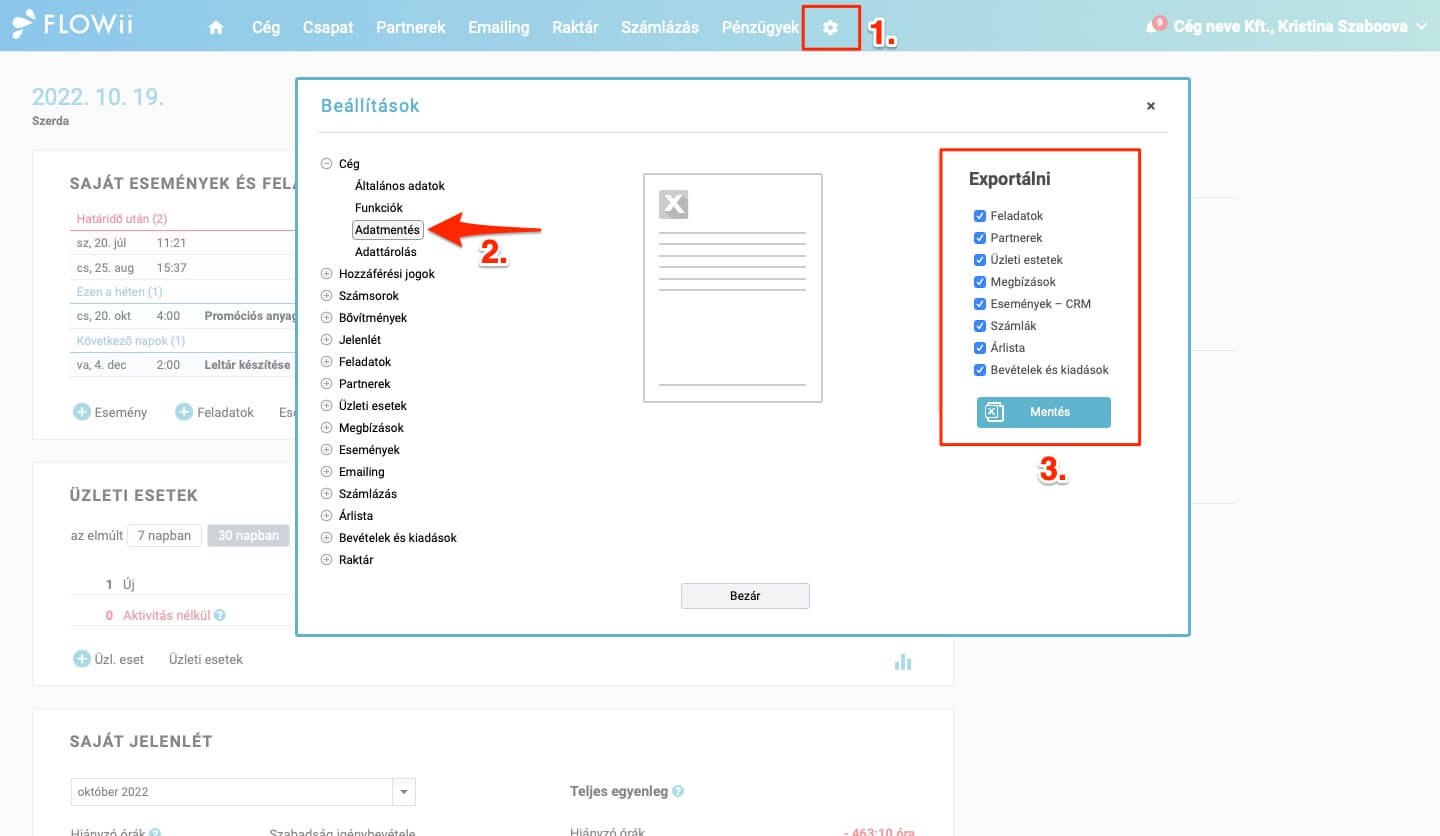1440x836 pixels.
Task: Select the 7 napban filter button
Action: click(x=165, y=535)
